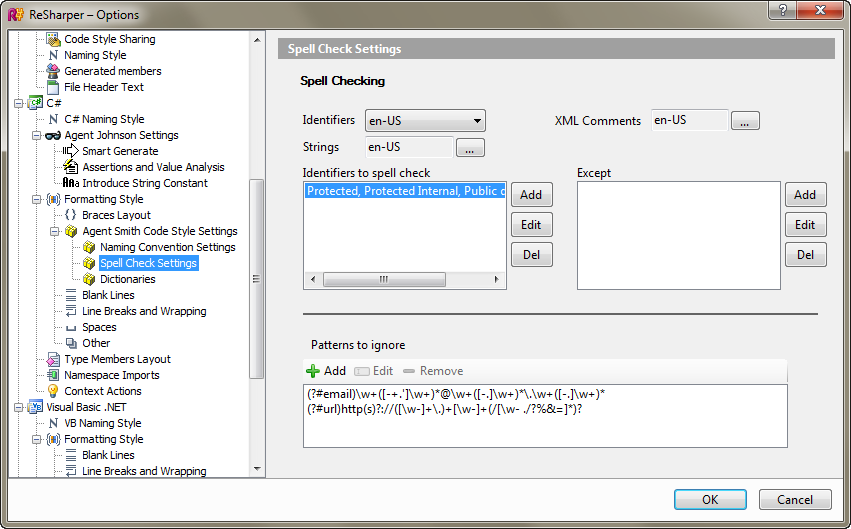The image size is (851, 529).
Task: Click Remove in Patterns to ignore toolbar
Action: [433, 371]
